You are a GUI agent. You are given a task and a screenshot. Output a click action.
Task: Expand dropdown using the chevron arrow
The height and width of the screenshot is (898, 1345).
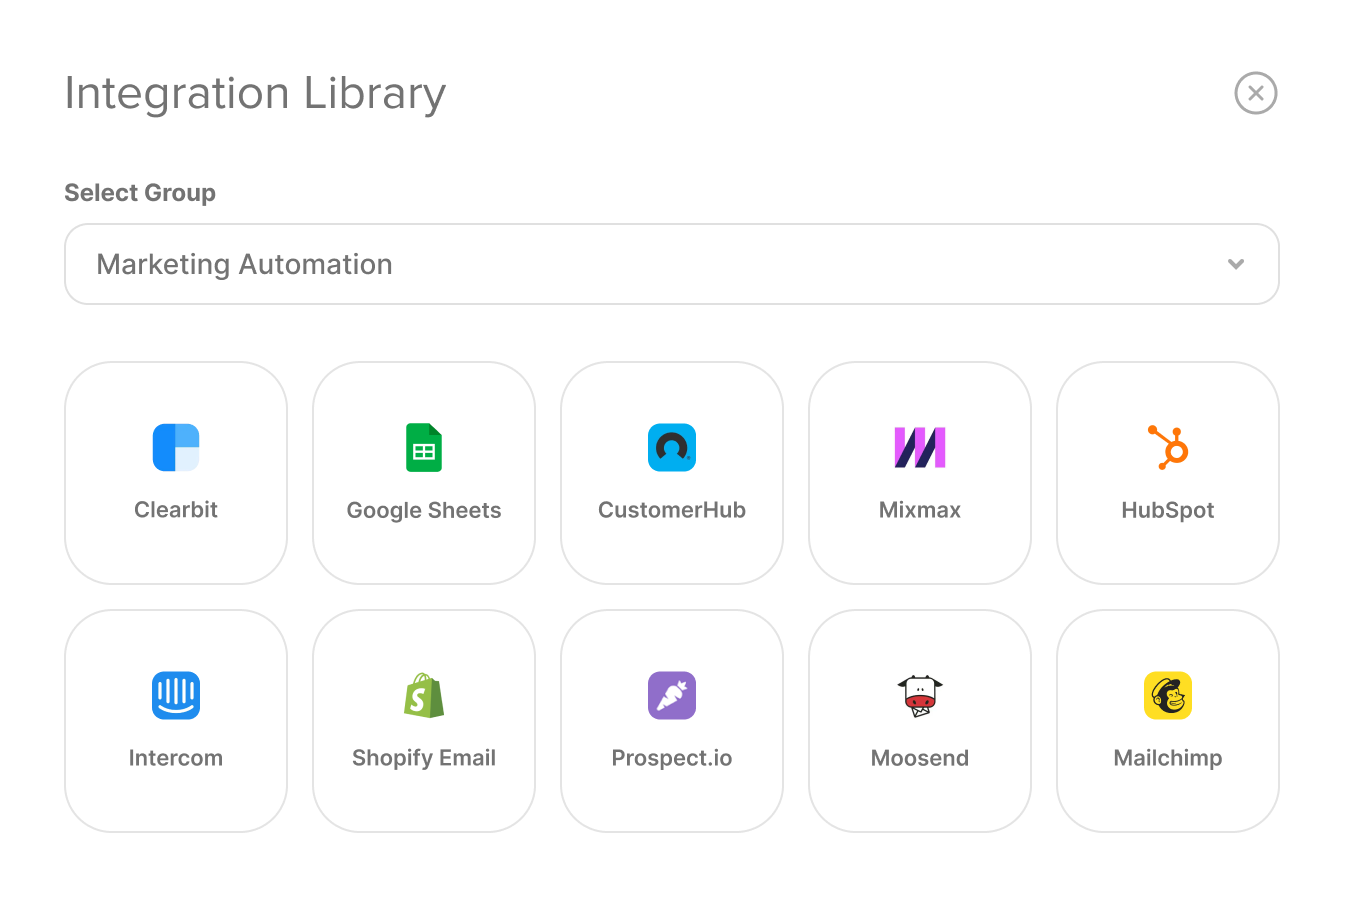1236,264
